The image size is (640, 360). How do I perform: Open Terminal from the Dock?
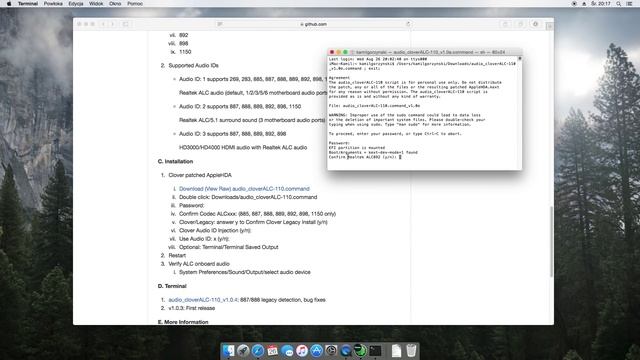(x=375, y=351)
